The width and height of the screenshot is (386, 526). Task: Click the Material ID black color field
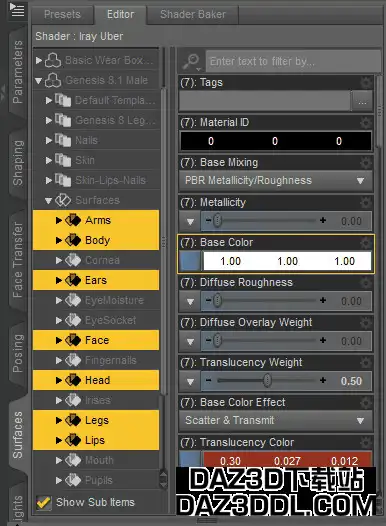pyautogui.click(x=276, y=141)
